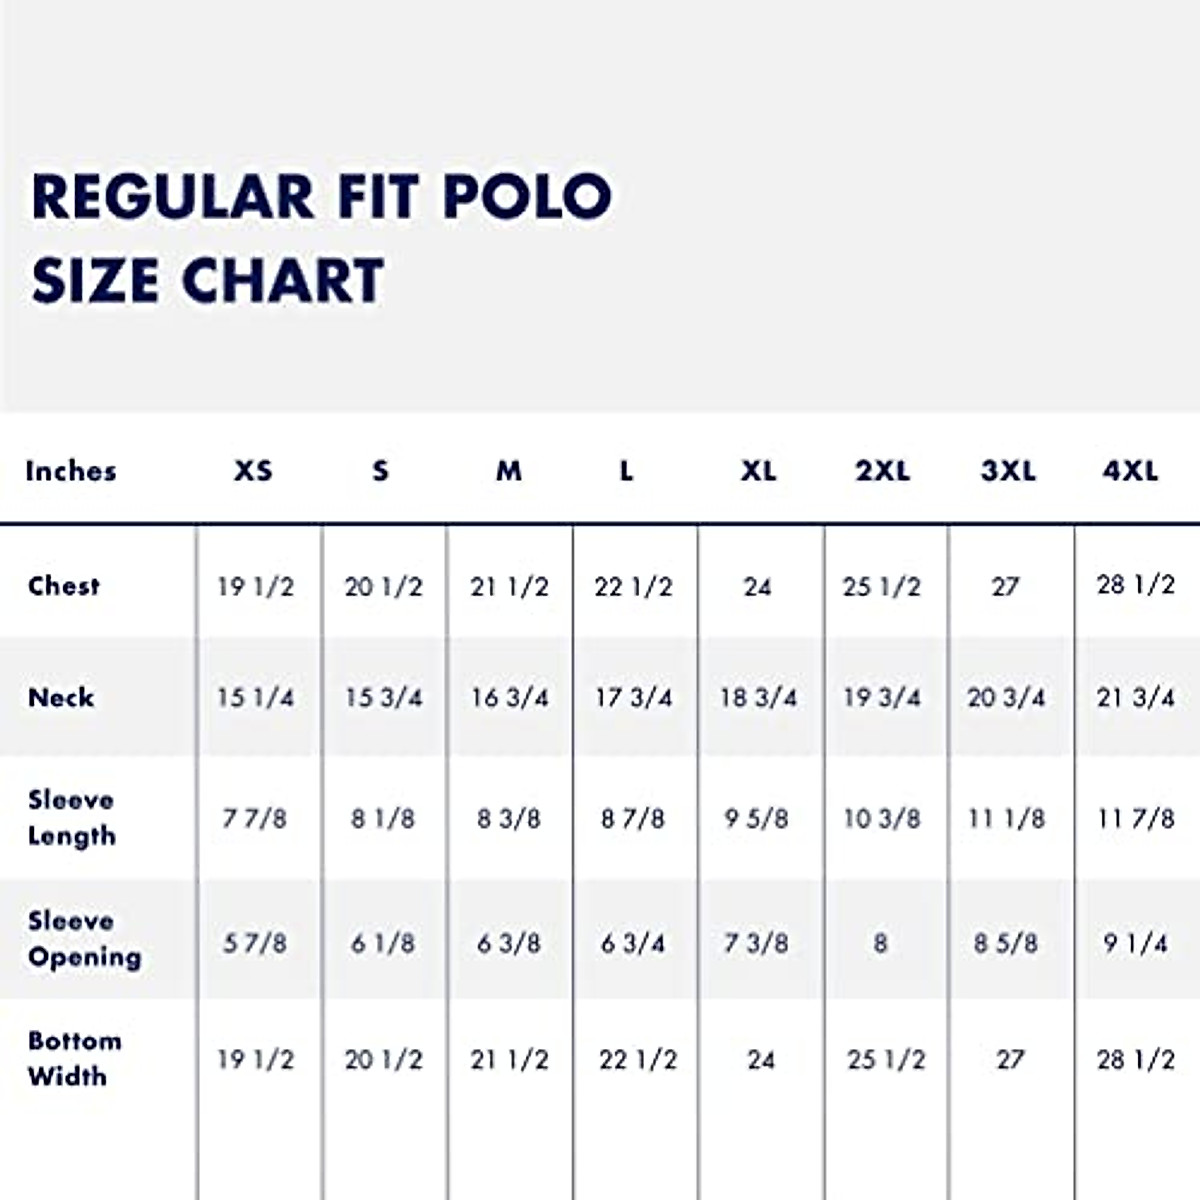1200x1200 pixels.
Task: Select the 2XL column header
Action: (x=882, y=471)
